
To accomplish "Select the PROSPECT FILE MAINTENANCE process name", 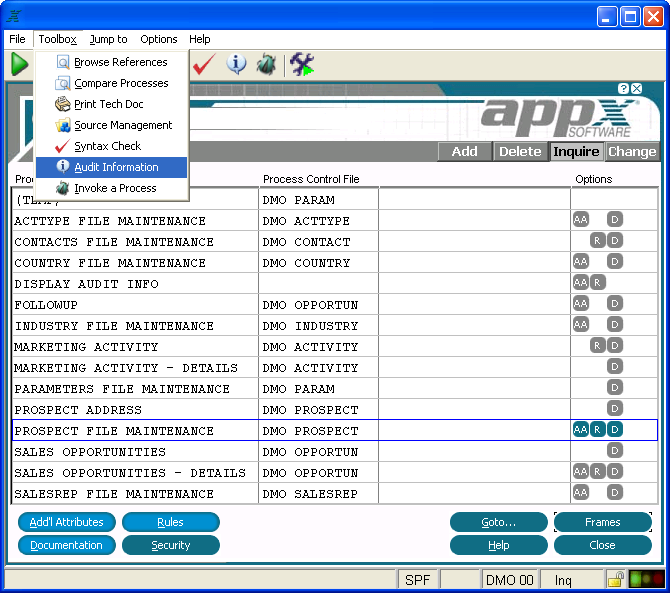I will [114, 431].
